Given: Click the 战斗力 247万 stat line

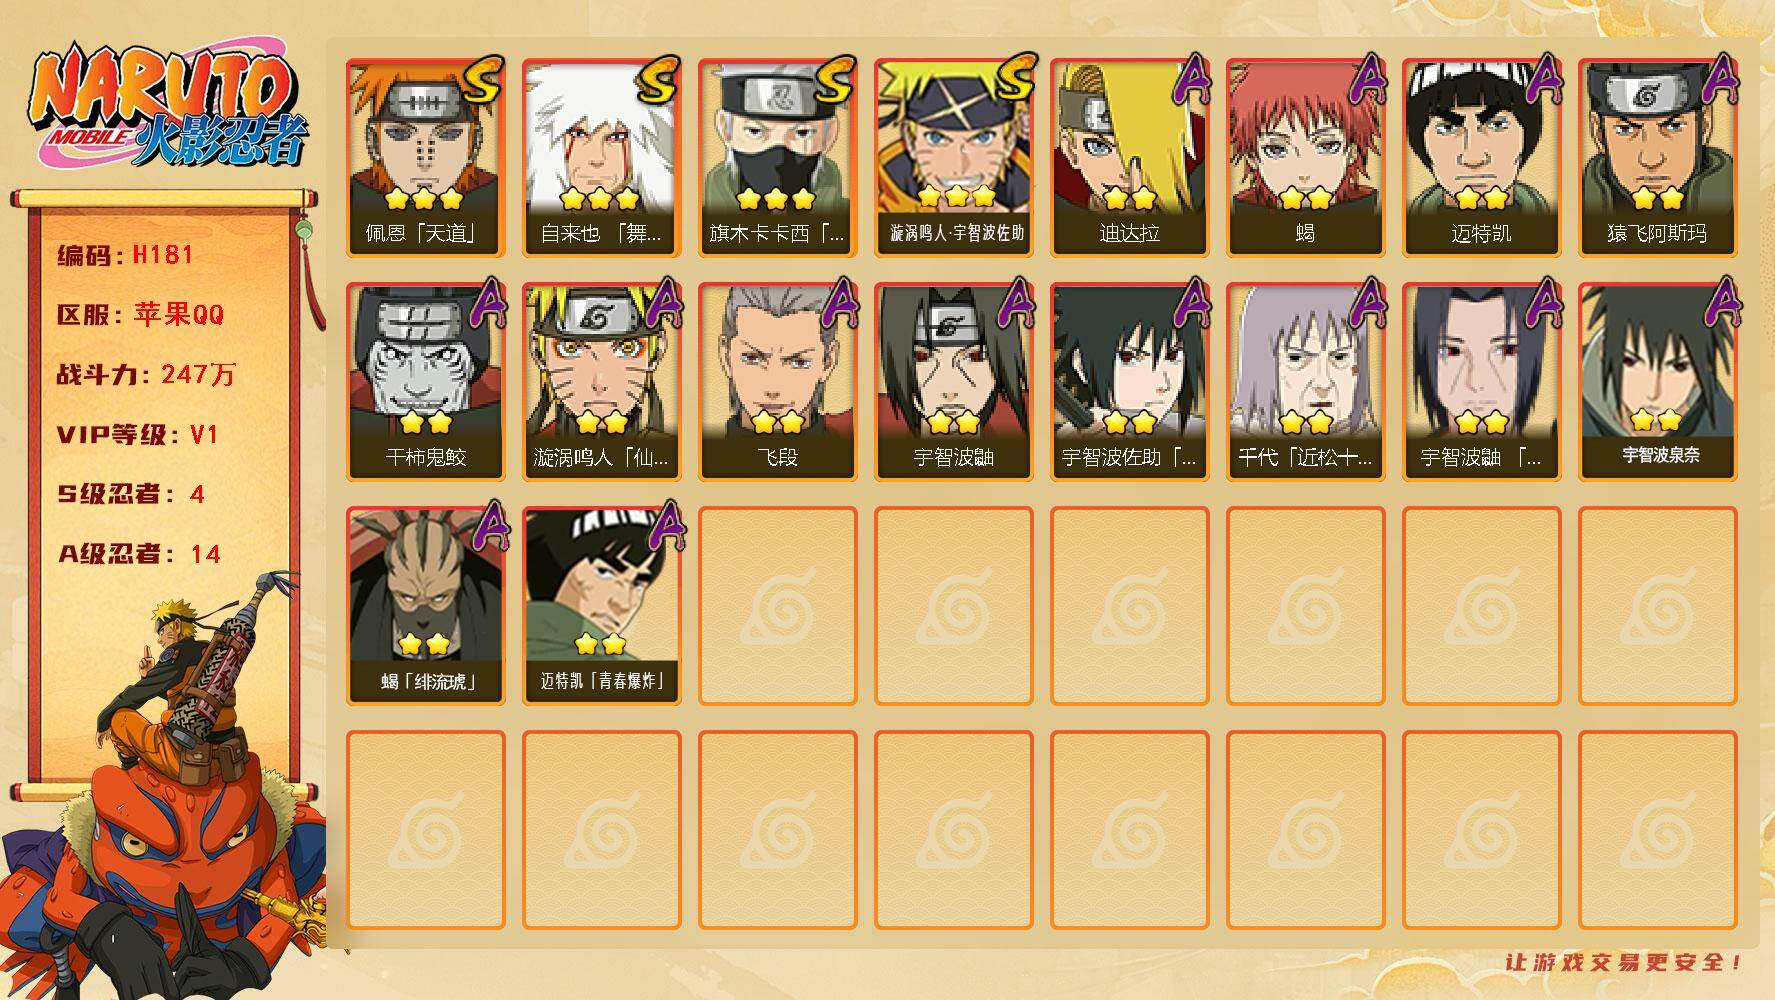Looking at the screenshot, I should click(x=146, y=375).
